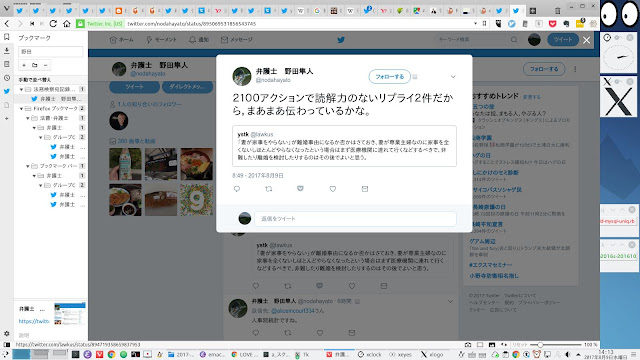The image size is (640, 360).
Task: Open the History clock panel icon
Action: 7,78
